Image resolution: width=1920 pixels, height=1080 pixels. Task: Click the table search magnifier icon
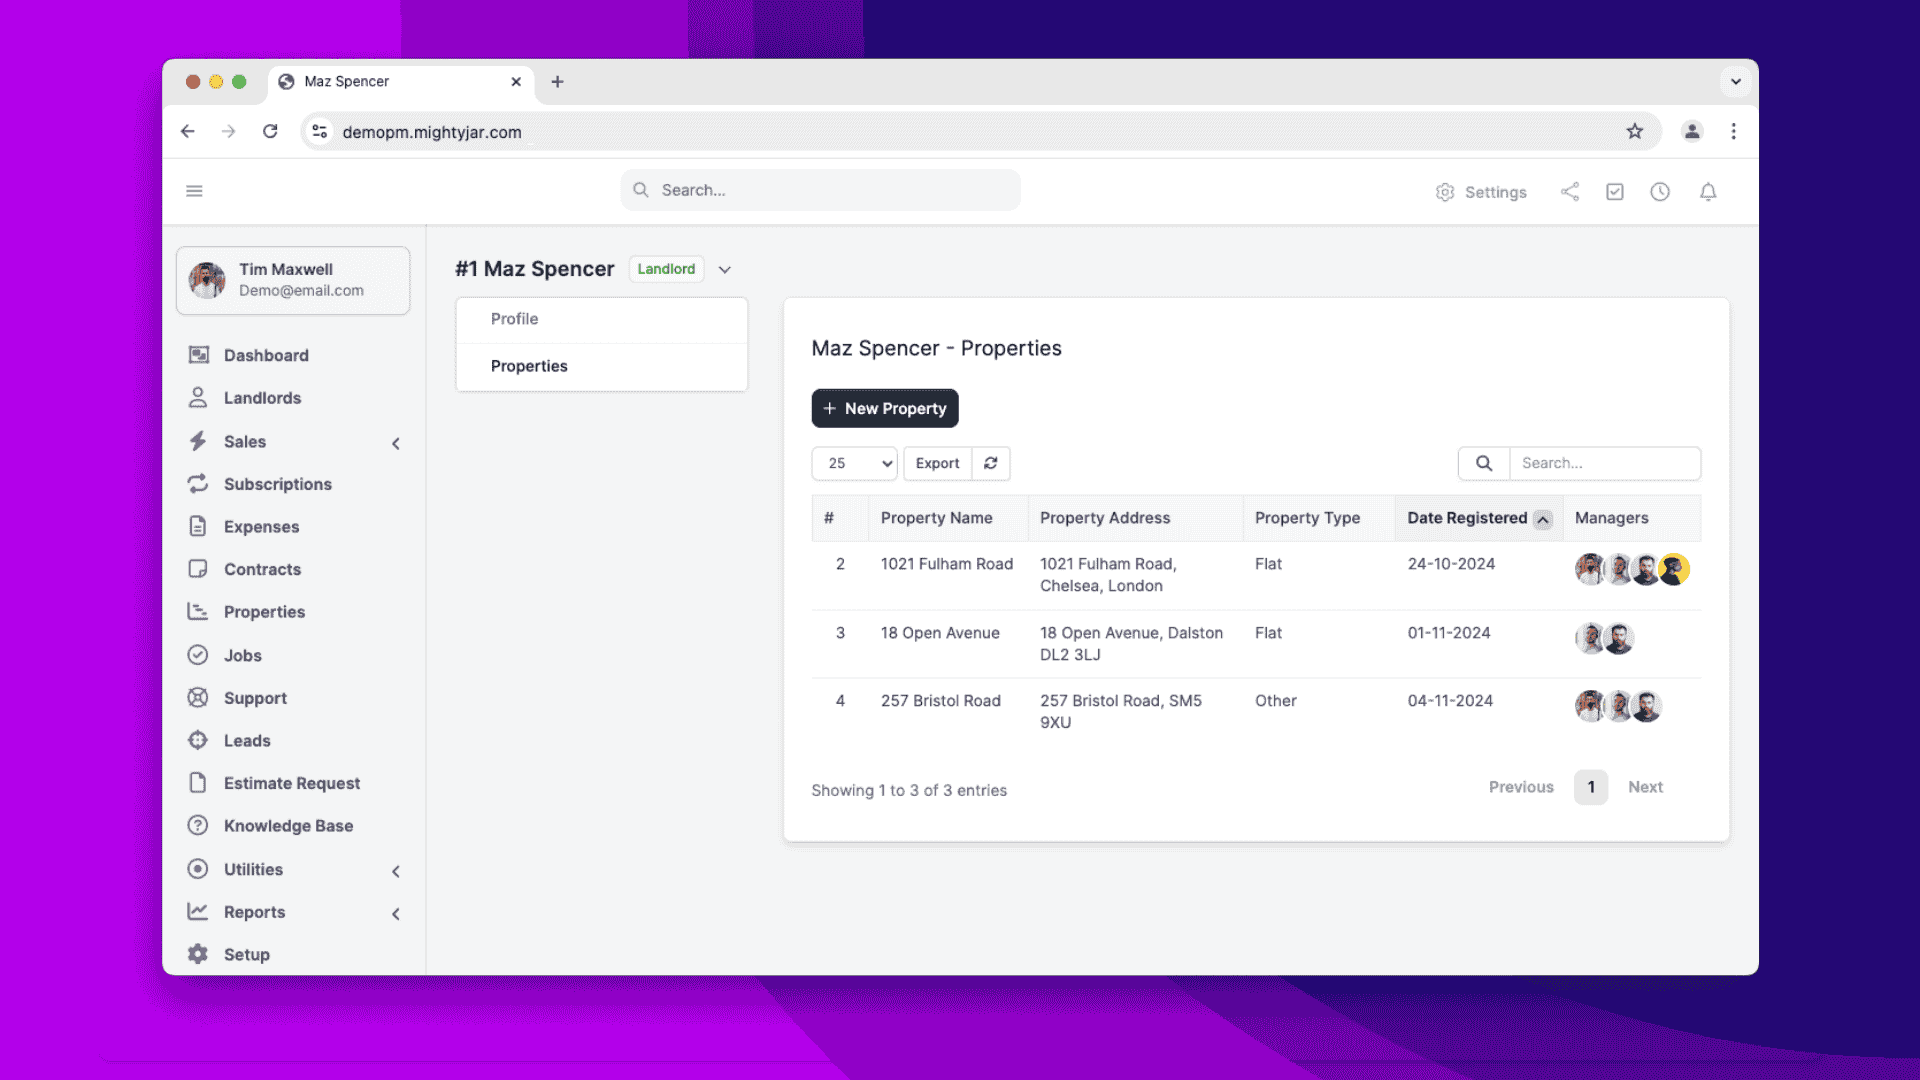(x=1484, y=463)
